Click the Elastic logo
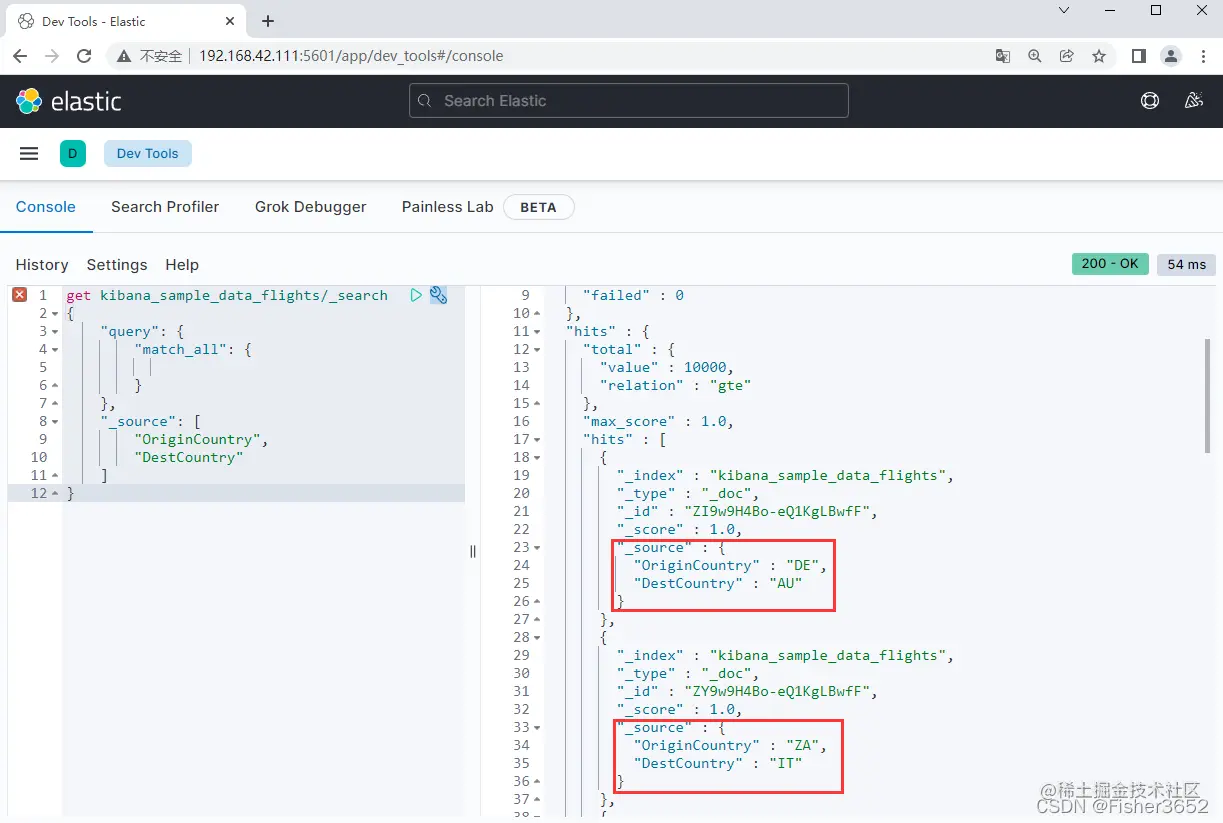1223x823 pixels. (68, 101)
